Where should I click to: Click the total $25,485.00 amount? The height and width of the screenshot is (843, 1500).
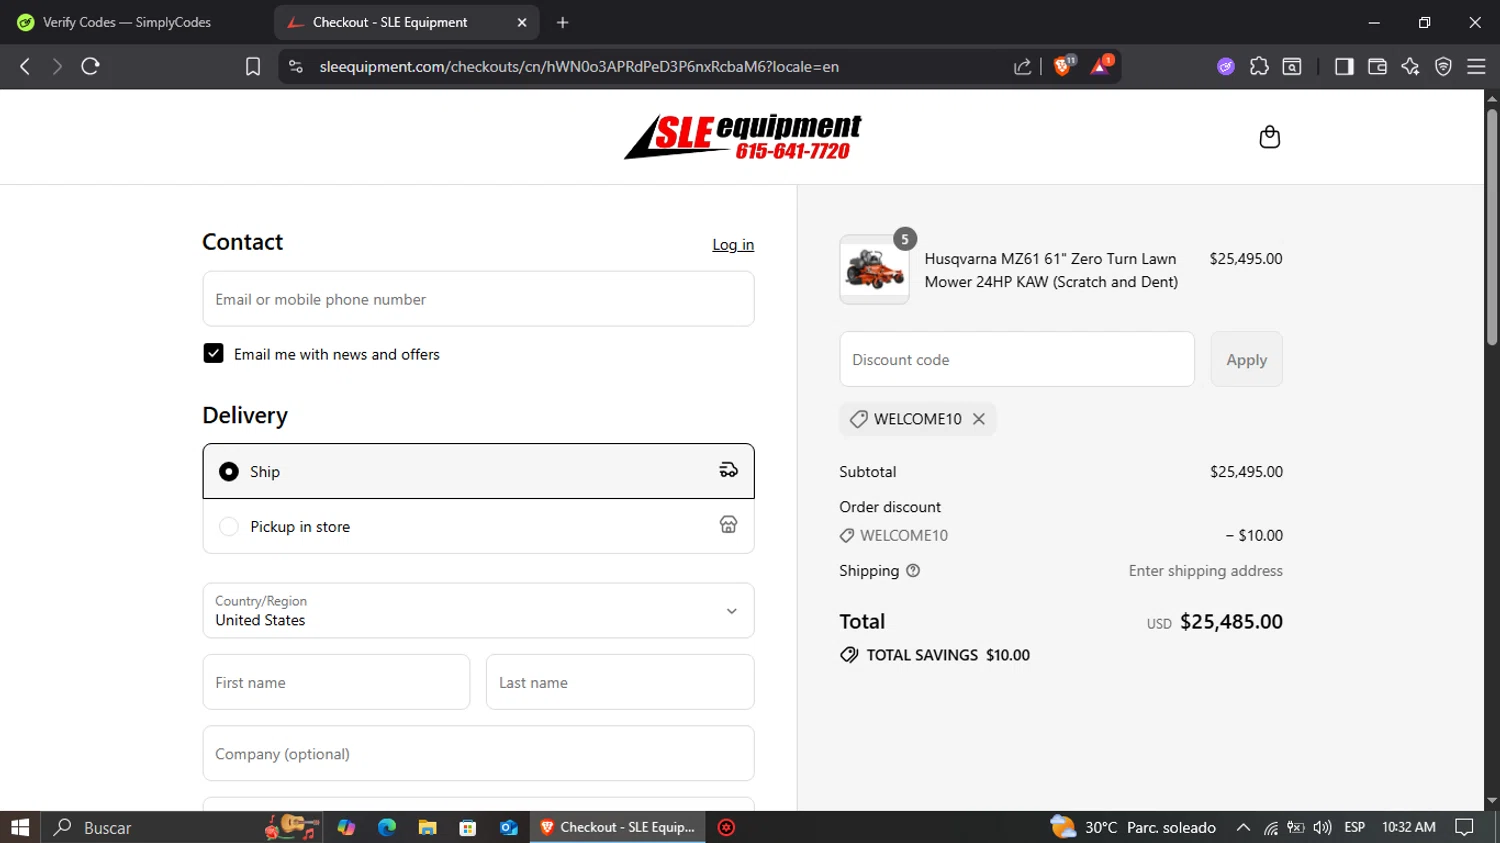coord(1231,621)
